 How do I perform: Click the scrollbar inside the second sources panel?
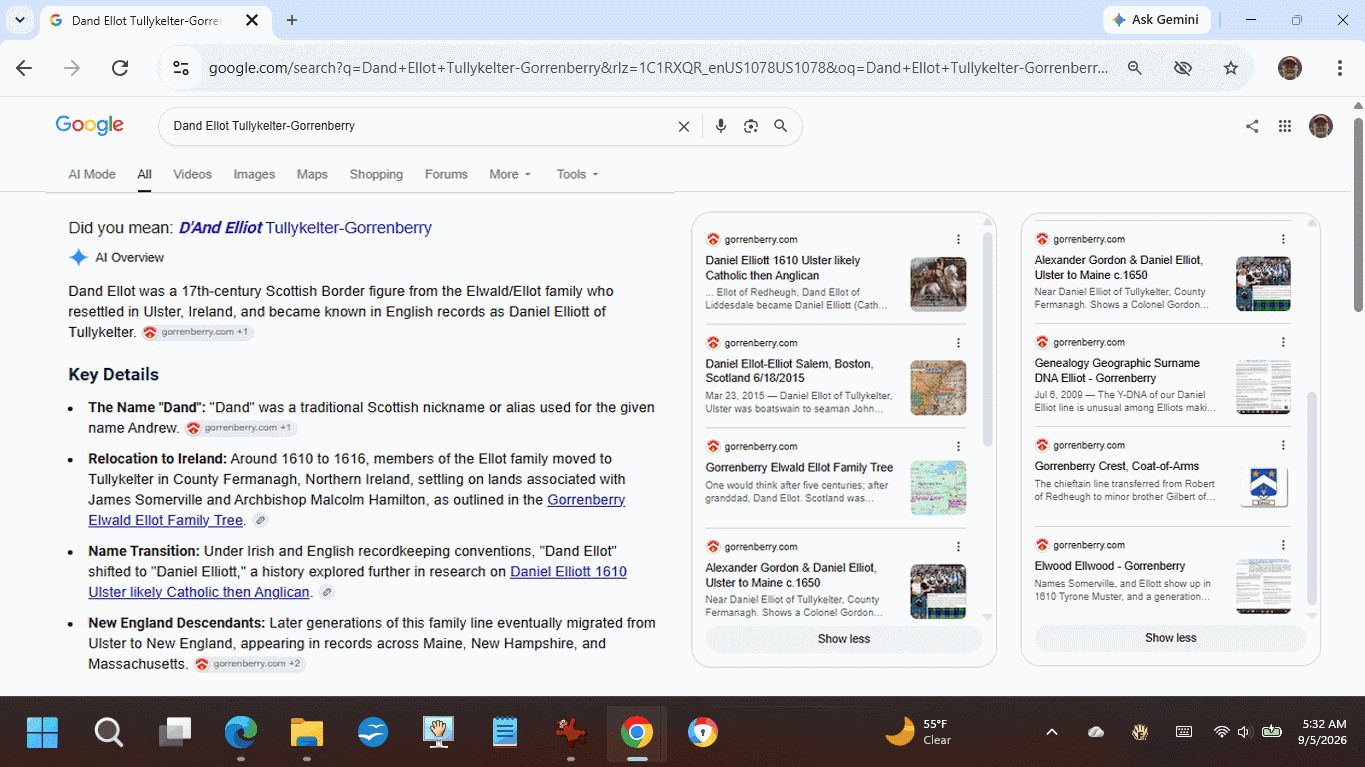click(1313, 500)
